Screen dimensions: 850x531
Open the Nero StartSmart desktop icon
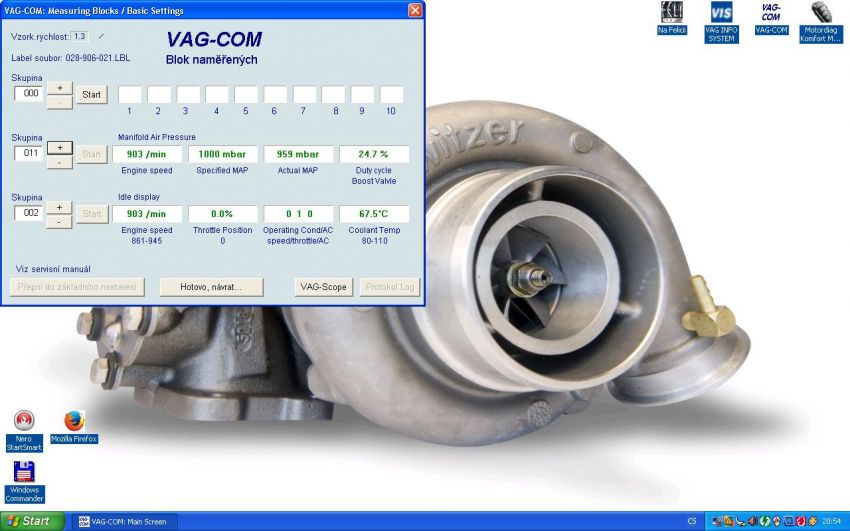coord(24,431)
